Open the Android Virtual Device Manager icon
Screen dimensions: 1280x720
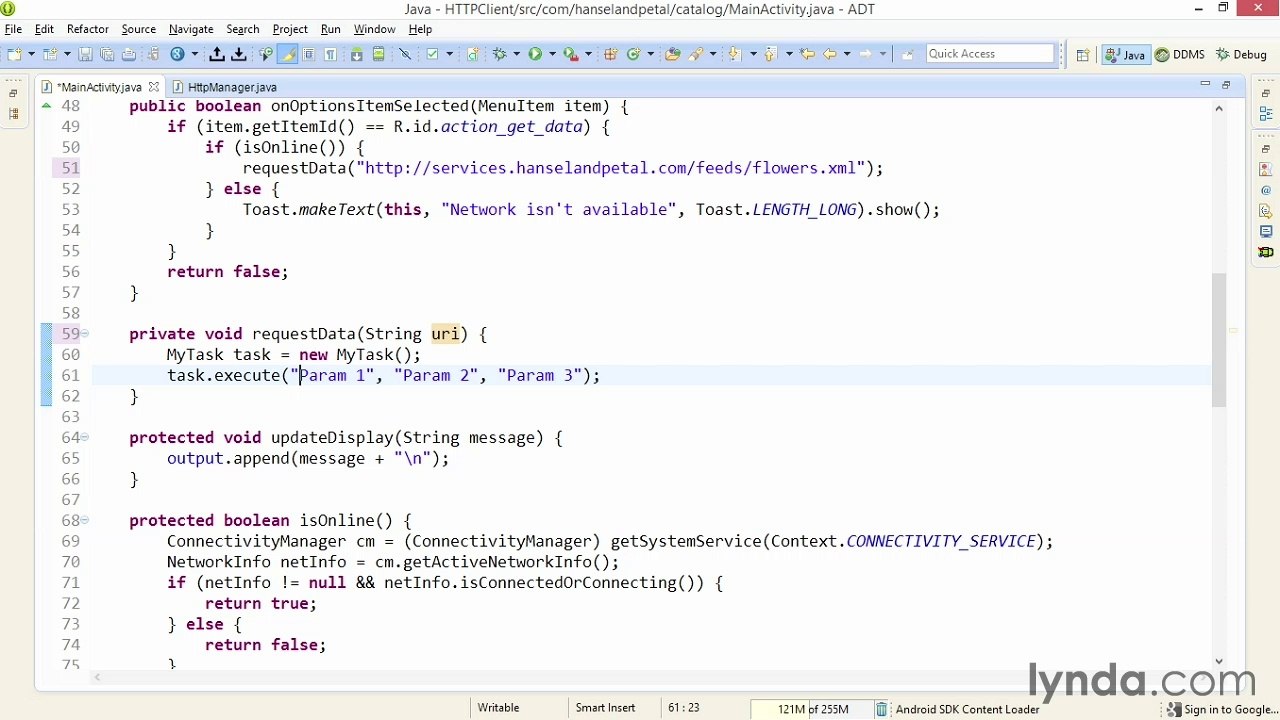click(x=378, y=54)
